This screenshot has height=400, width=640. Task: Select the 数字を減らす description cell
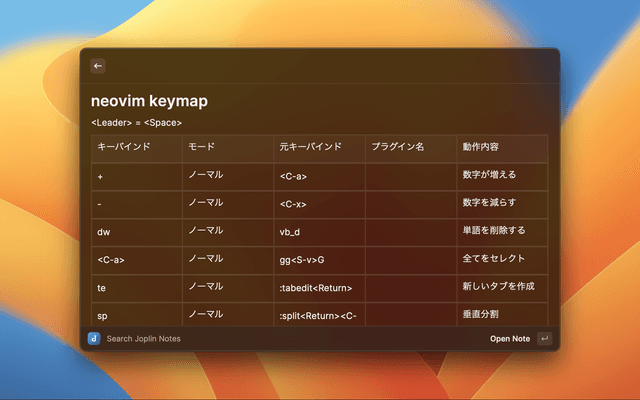(489, 203)
